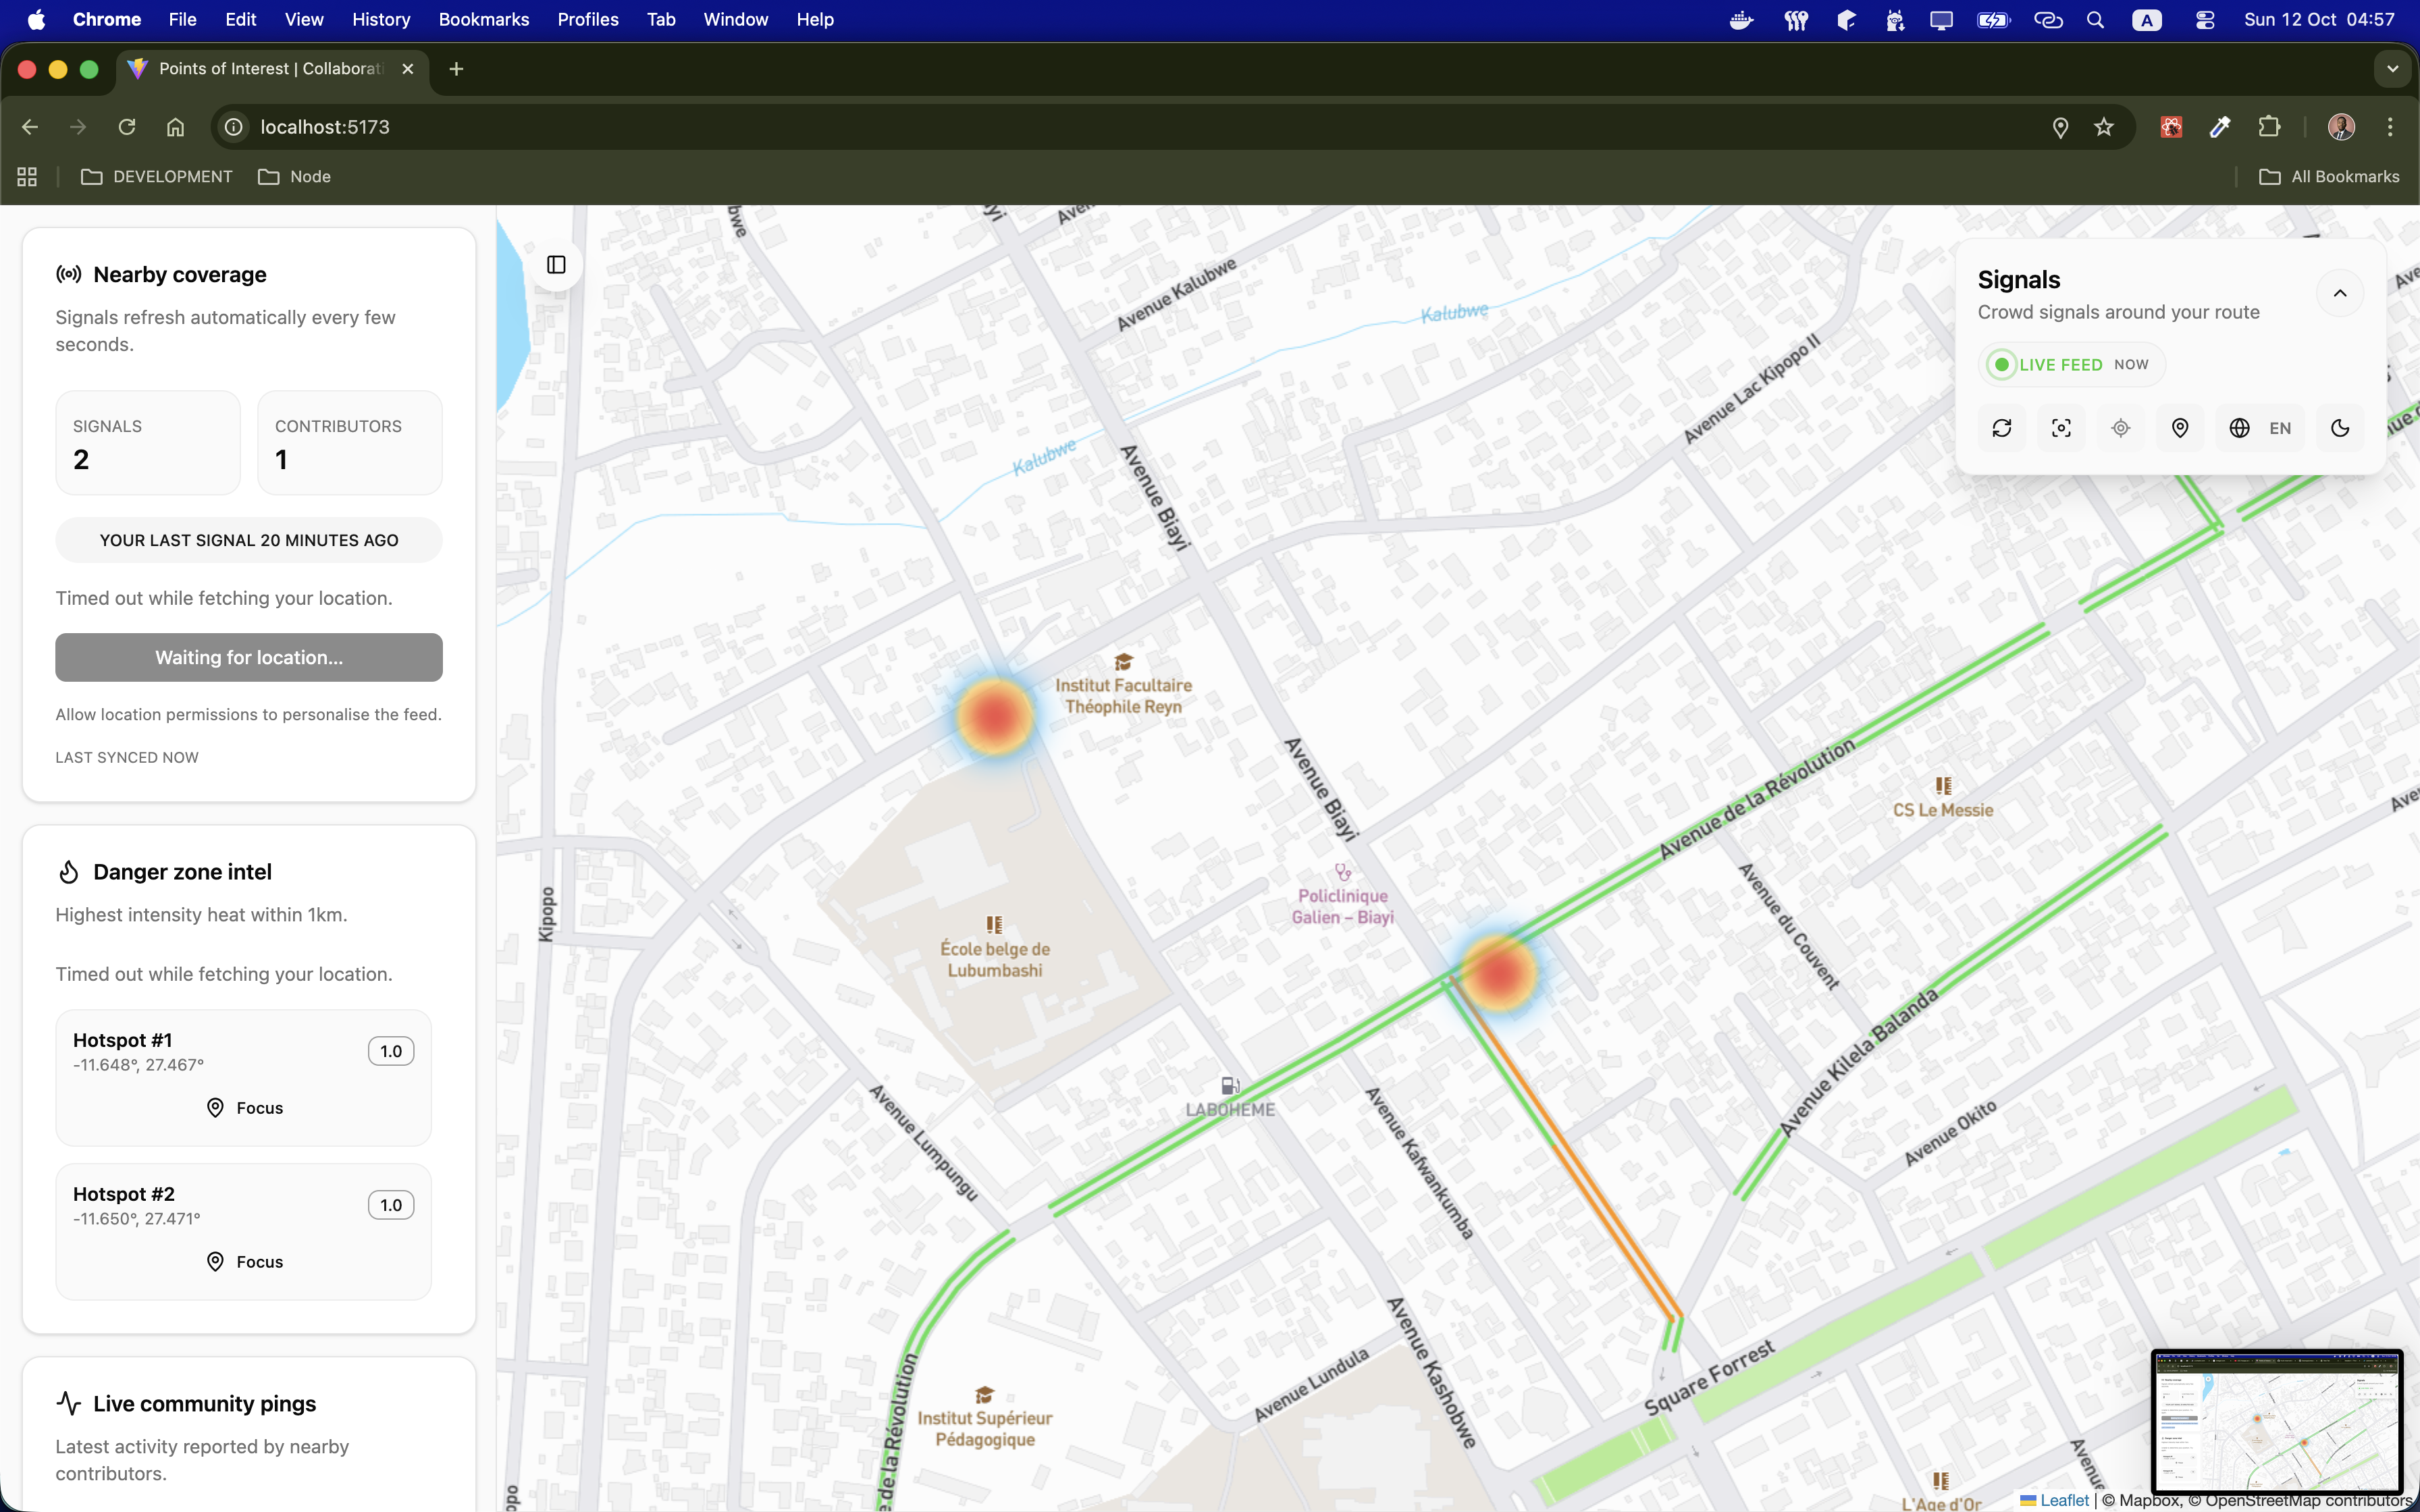The image size is (2420, 1512).
Task: Click the Institut Supérieur Pédagogique marker
Action: (x=984, y=1395)
